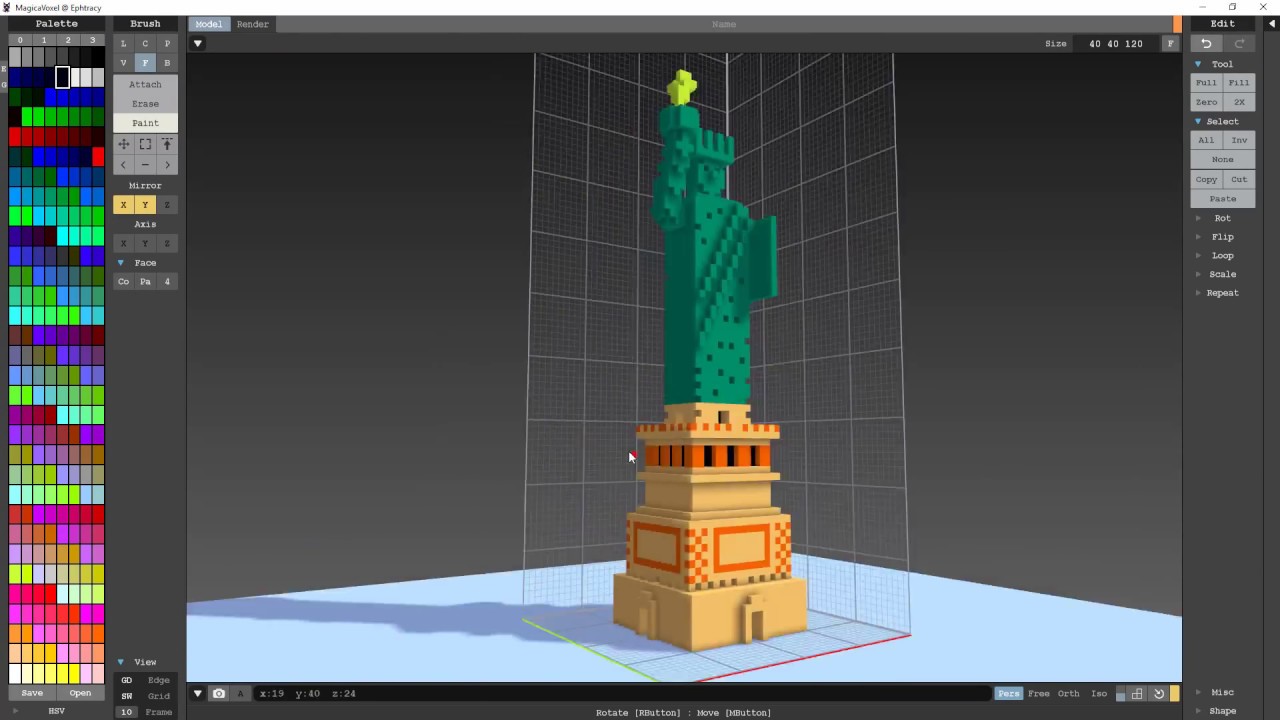Choose Attach brush action
The image size is (1280, 720).
pos(145,84)
